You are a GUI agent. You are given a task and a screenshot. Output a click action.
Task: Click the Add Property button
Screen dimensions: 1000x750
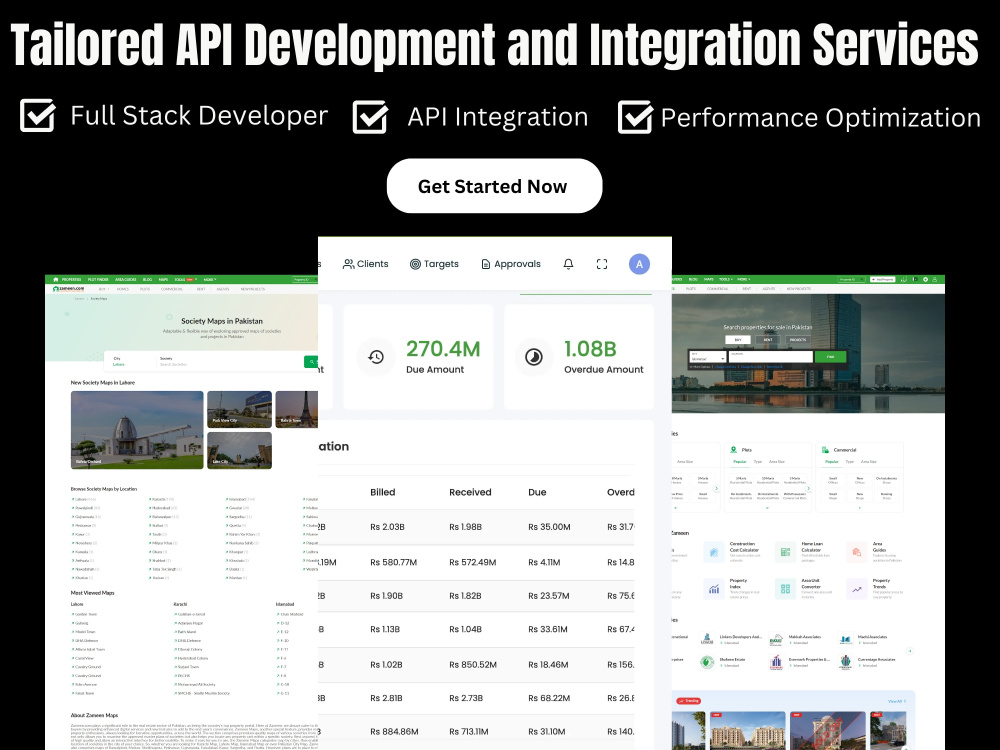883,279
